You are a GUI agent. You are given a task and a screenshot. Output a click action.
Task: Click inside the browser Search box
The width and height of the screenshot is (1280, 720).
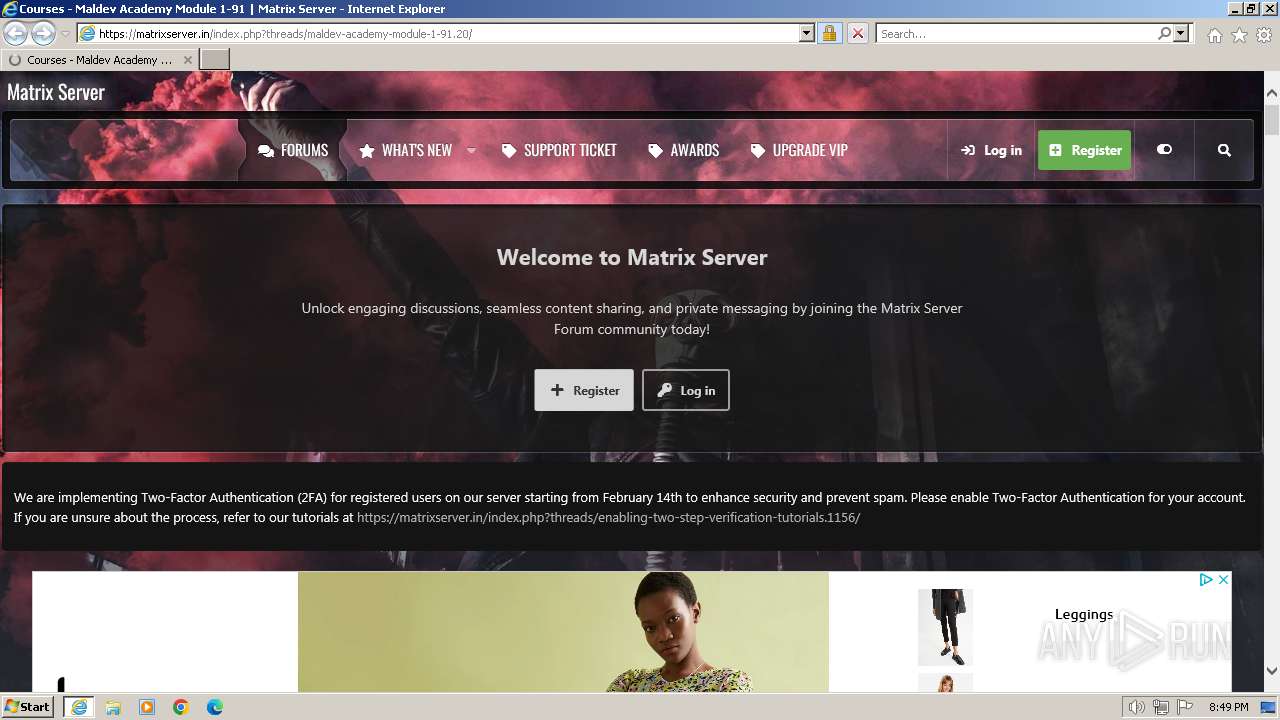click(1015, 33)
